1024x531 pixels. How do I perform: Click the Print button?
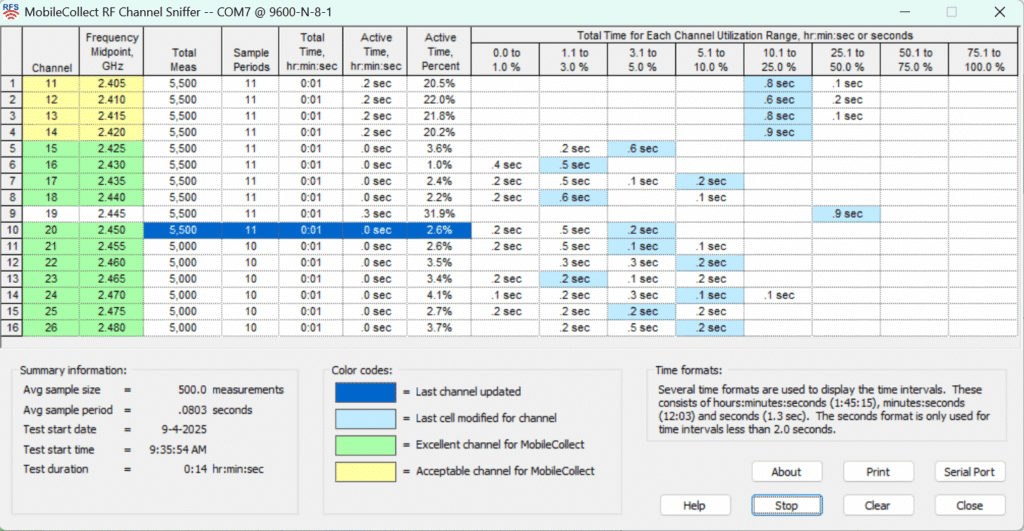point(877,472)
